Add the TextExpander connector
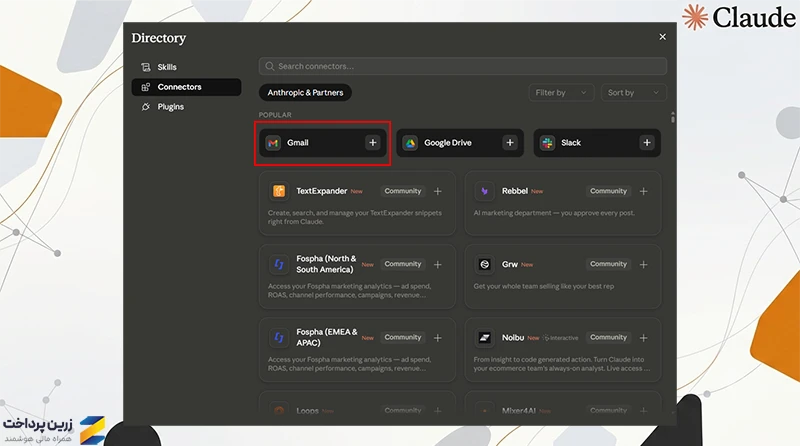 pos(438,191)
